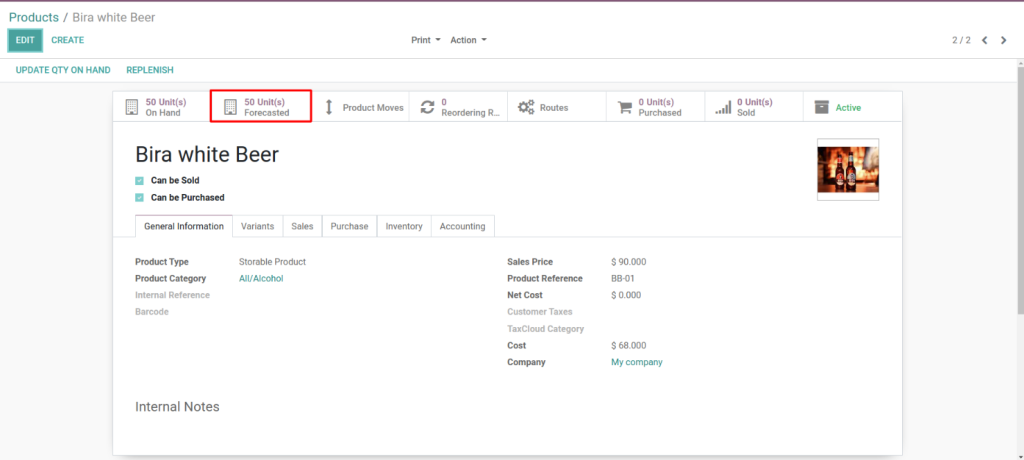Open the Print dropdown menu
Viewport: 1024px width, 460px height.
pos(426,41)
